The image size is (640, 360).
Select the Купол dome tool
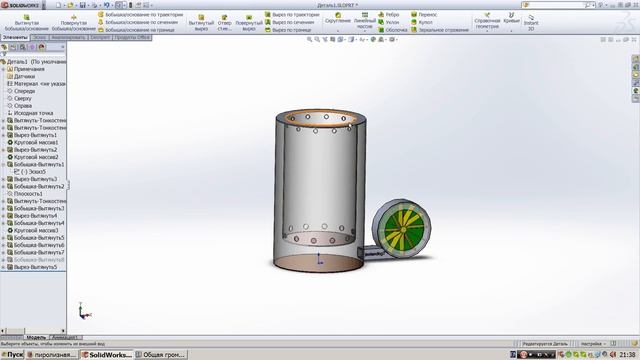pos(422,22)
